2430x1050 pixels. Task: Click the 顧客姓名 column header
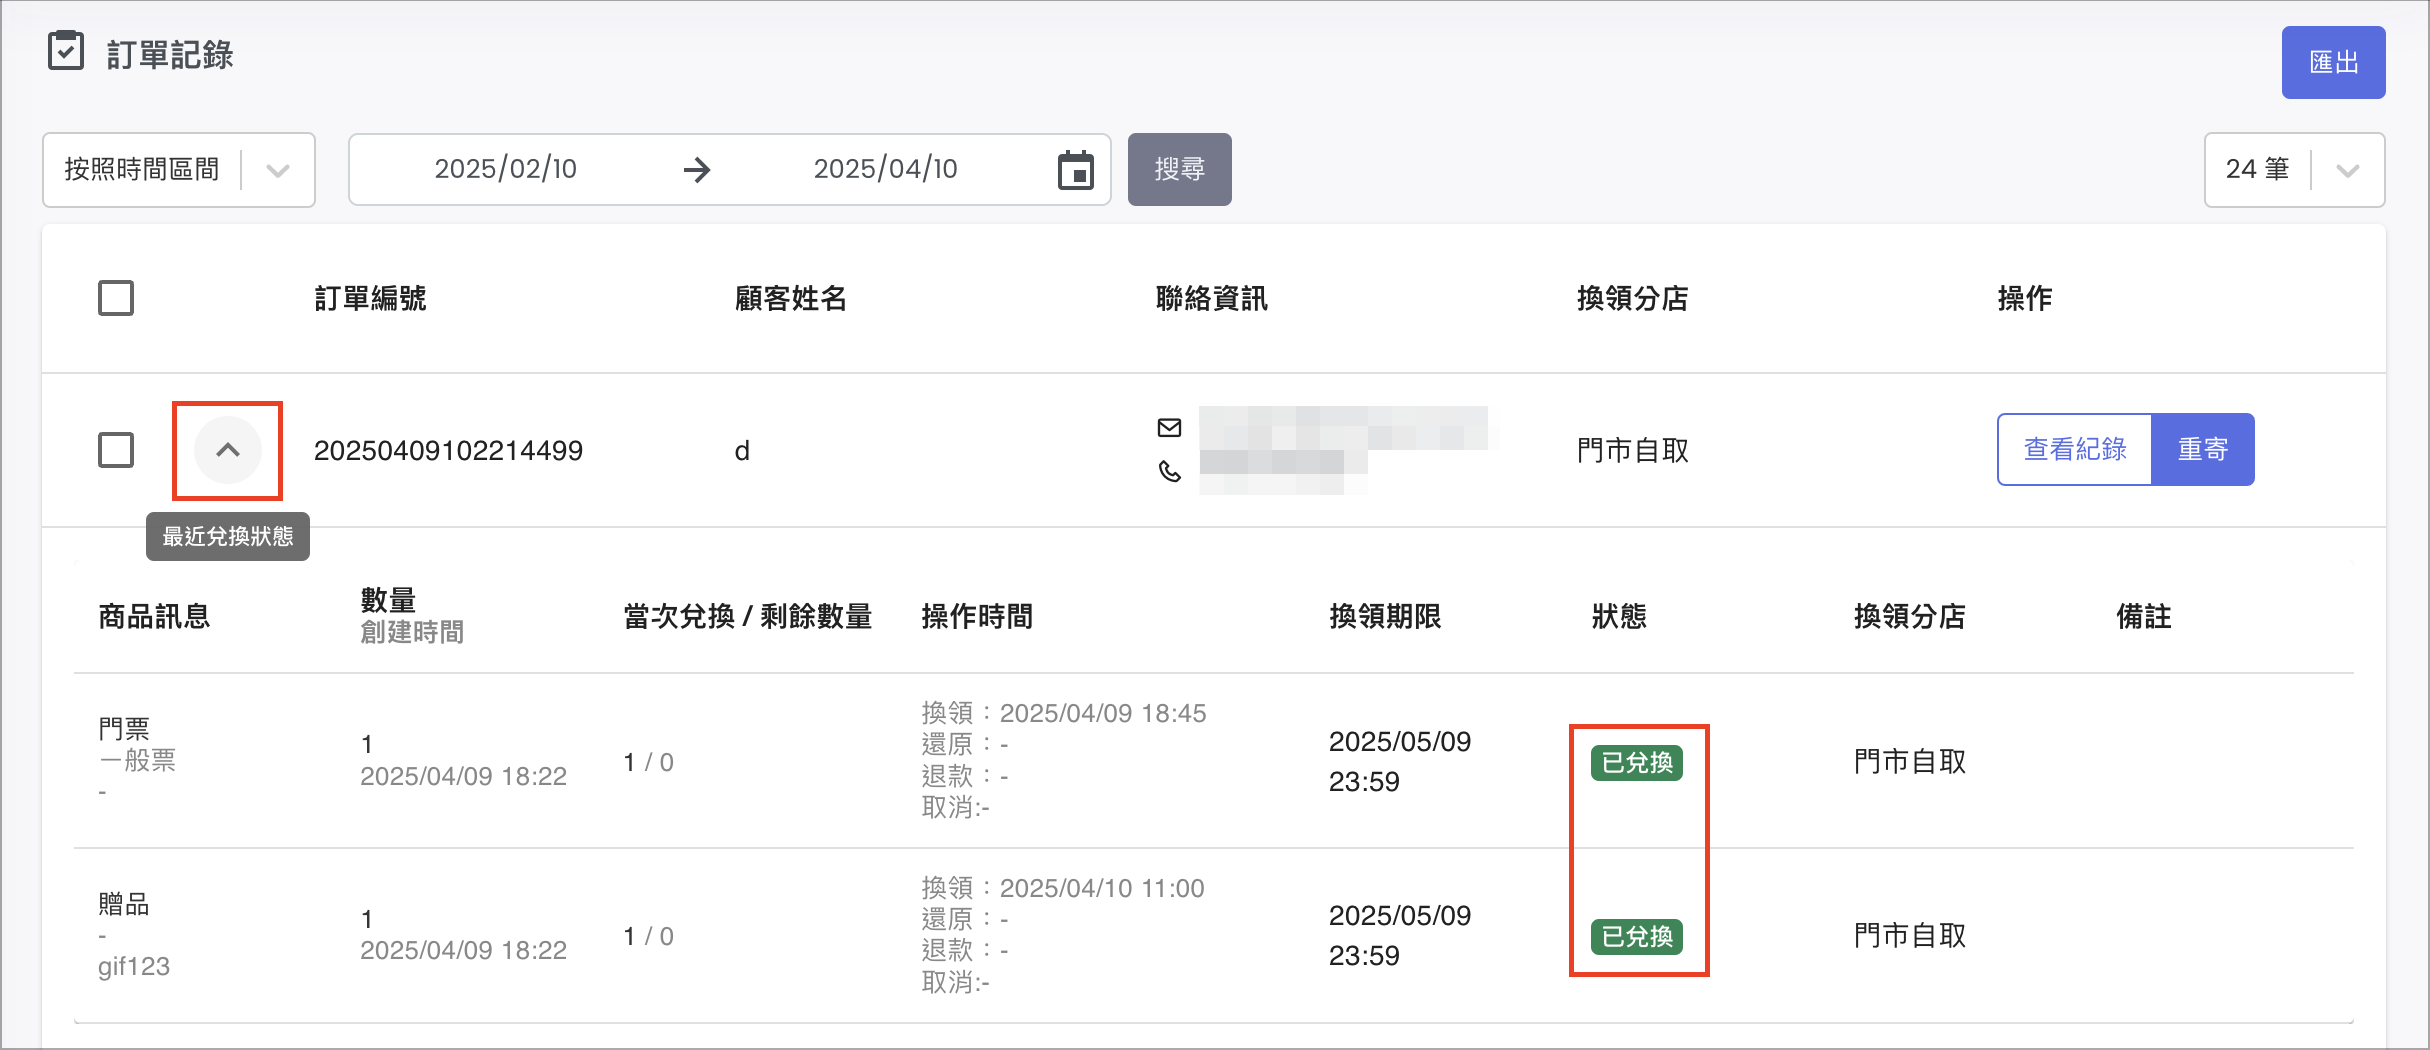[x=791, y=298]
